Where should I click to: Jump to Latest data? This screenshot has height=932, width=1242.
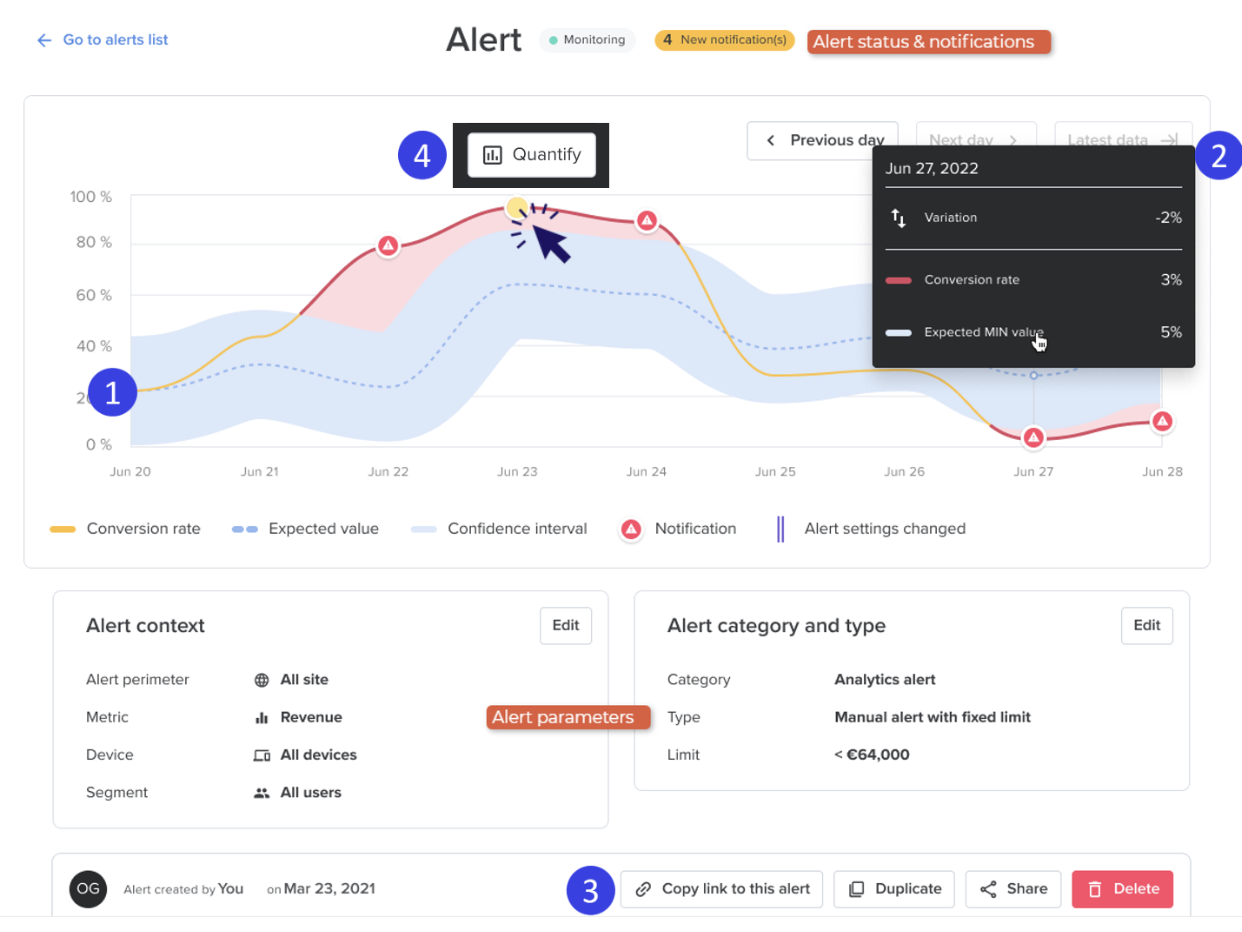tap(1123, 140)
